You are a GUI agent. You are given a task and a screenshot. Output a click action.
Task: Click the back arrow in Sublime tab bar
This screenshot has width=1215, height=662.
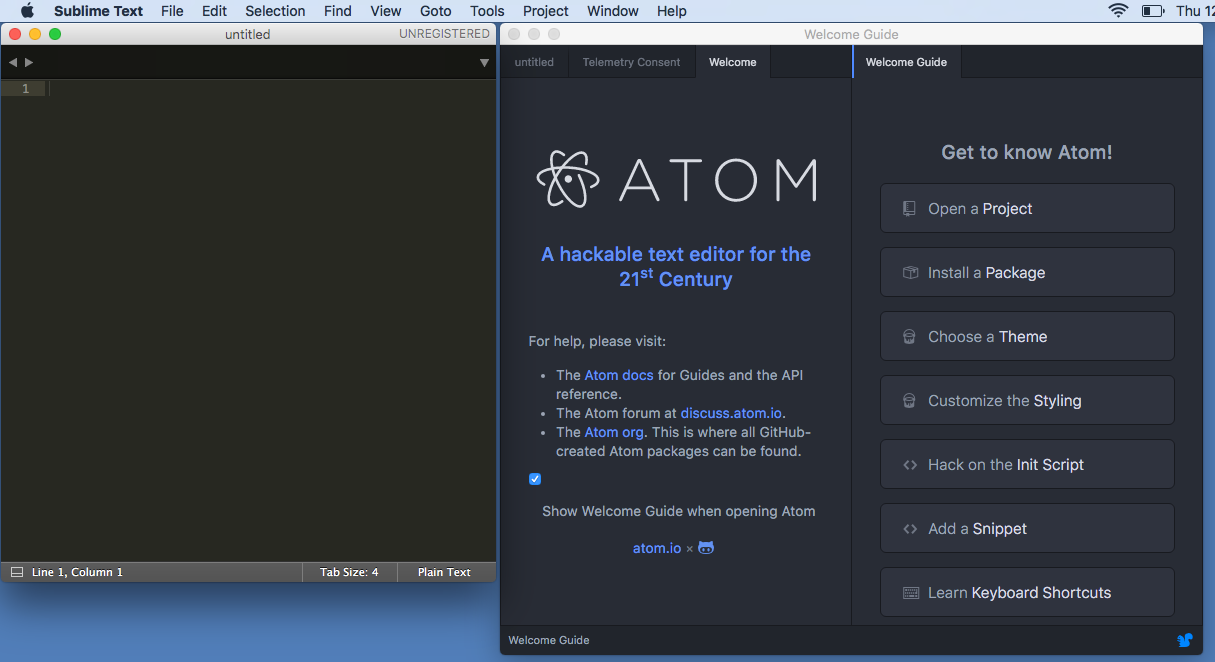click(13, 63)
